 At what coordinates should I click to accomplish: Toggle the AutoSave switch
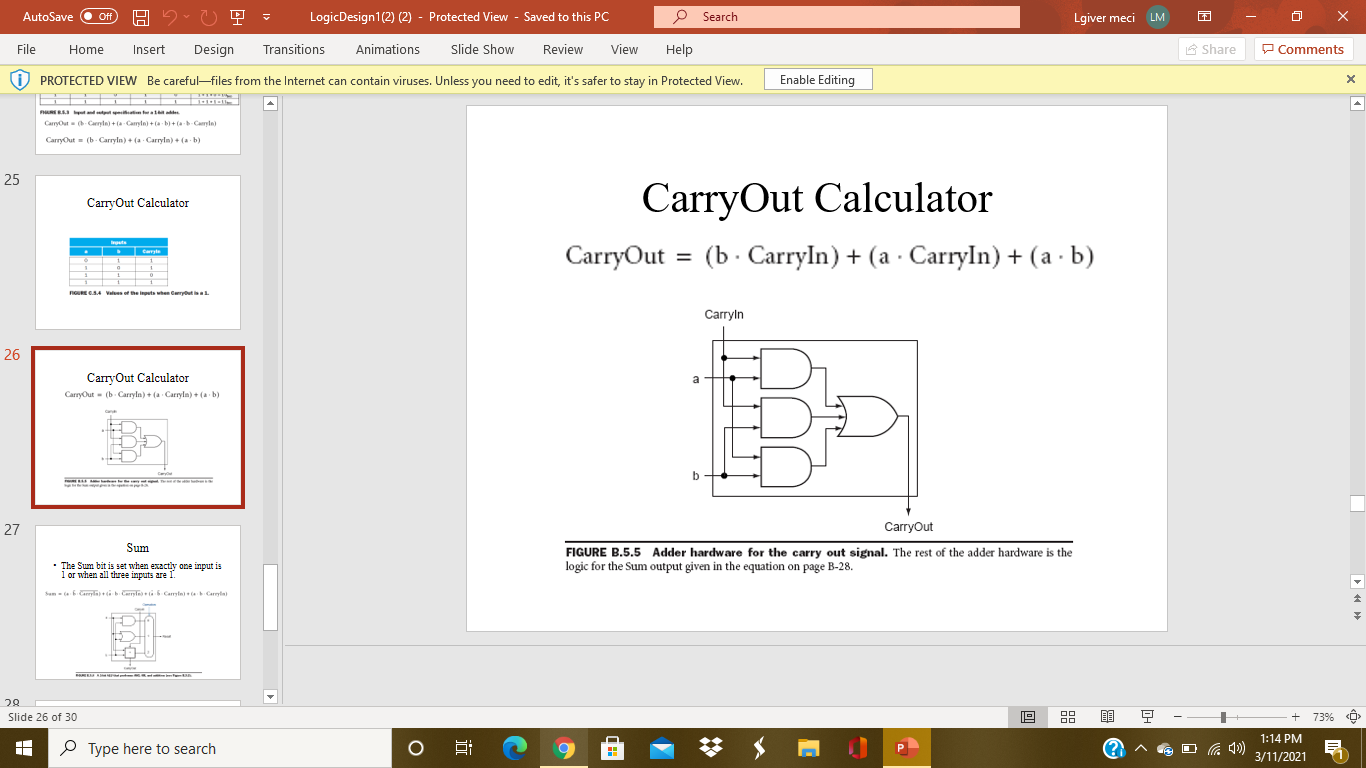98,17
